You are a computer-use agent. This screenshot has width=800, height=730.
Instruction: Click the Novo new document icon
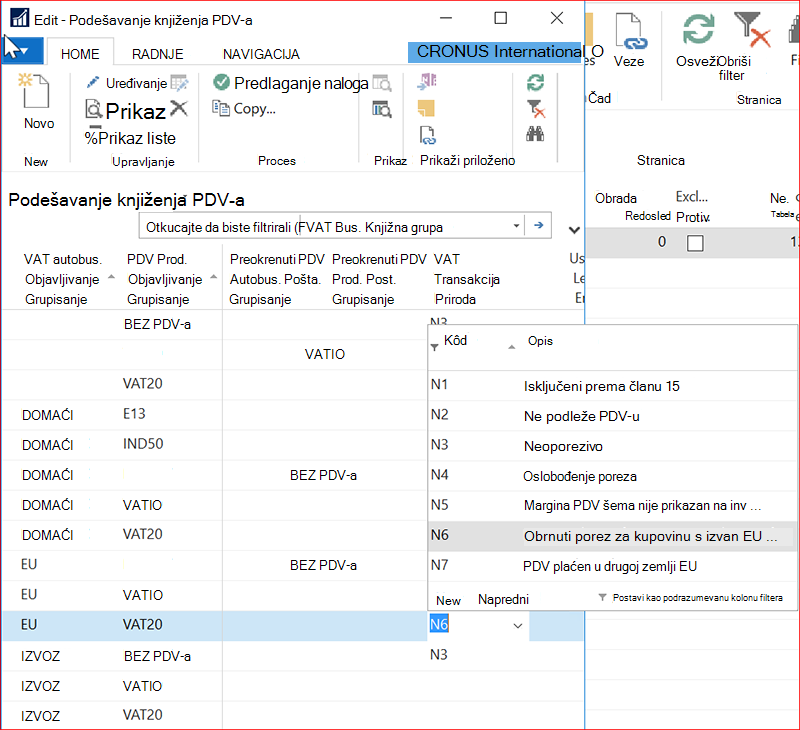(34, 90)
